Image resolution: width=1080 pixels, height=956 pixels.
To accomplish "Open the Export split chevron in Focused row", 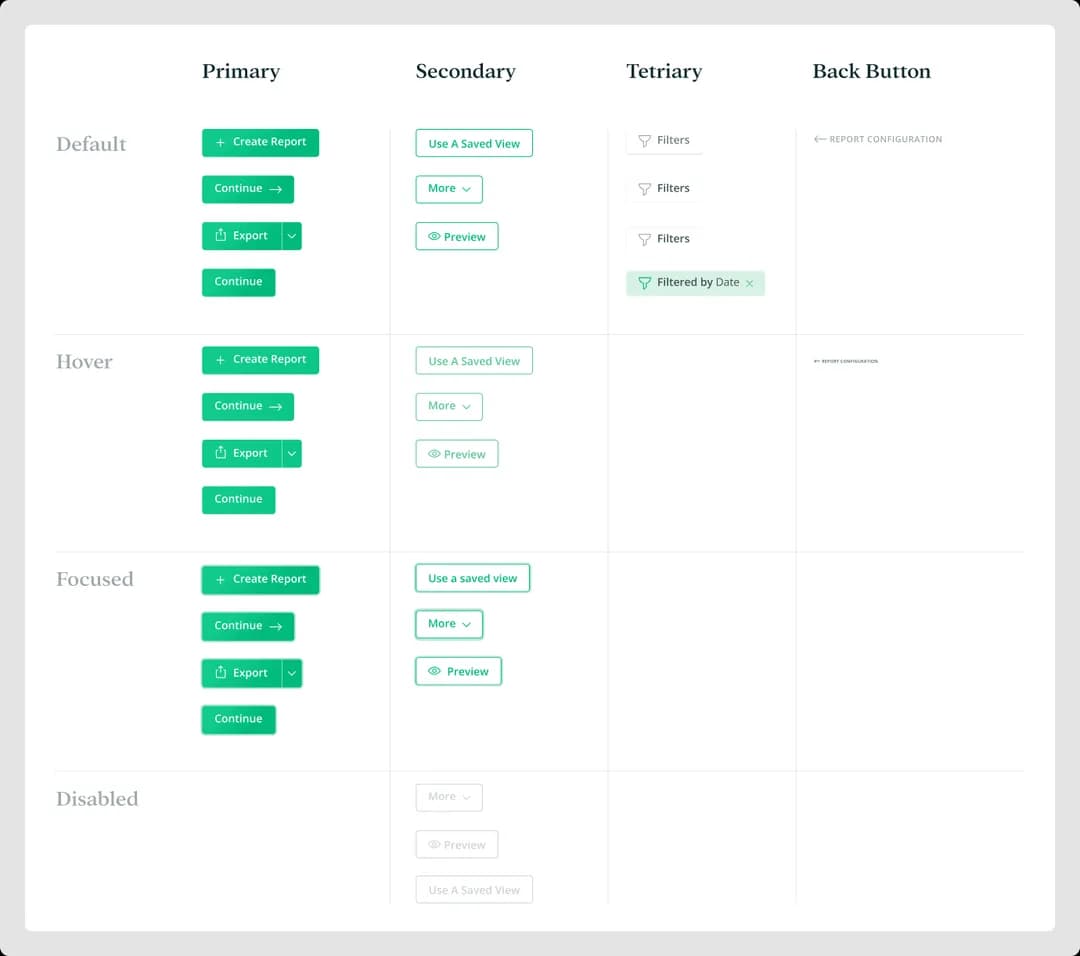I will 291,673.
